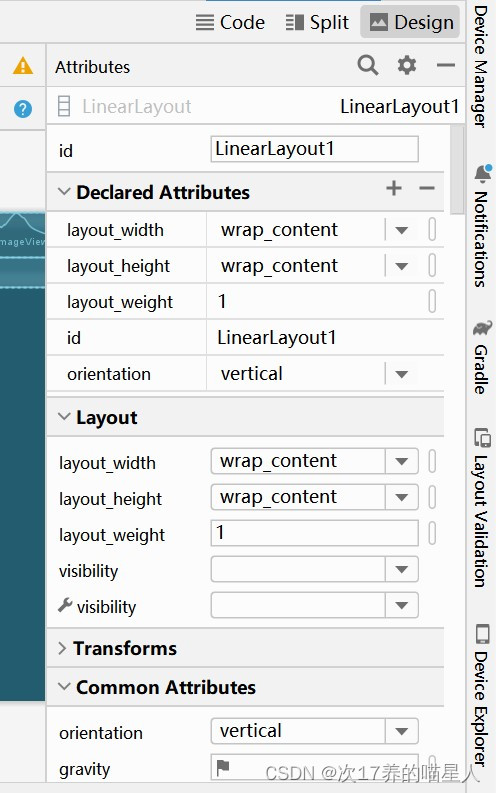This screenshot has width=496, height=793.
Task: Click the LinearLayout component icon
Action: (64, 107)
